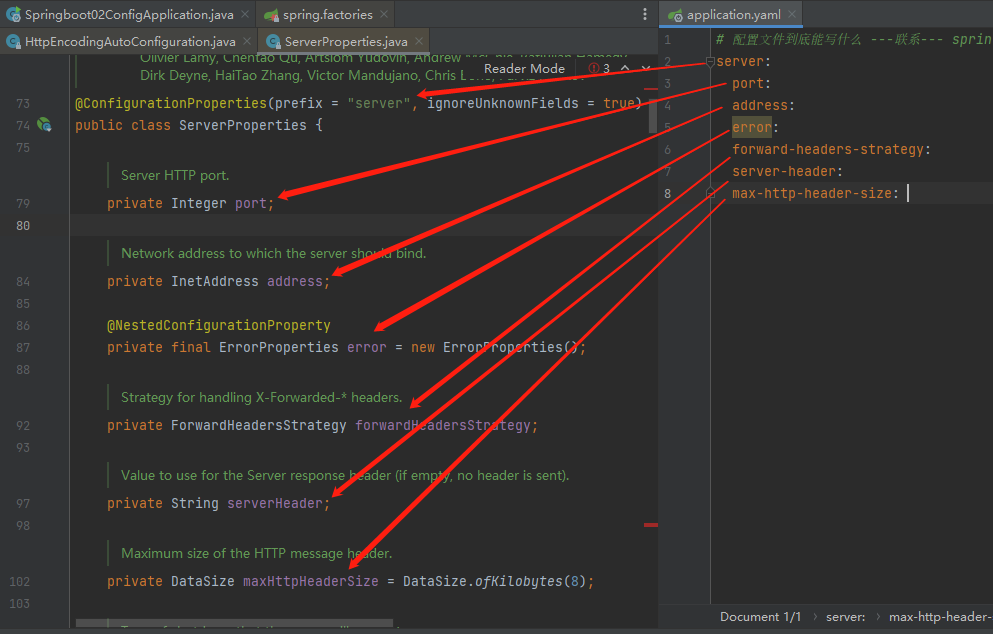Select the ServerProperties.java tab
Screen dimensions: 993x634
point(346,42)
